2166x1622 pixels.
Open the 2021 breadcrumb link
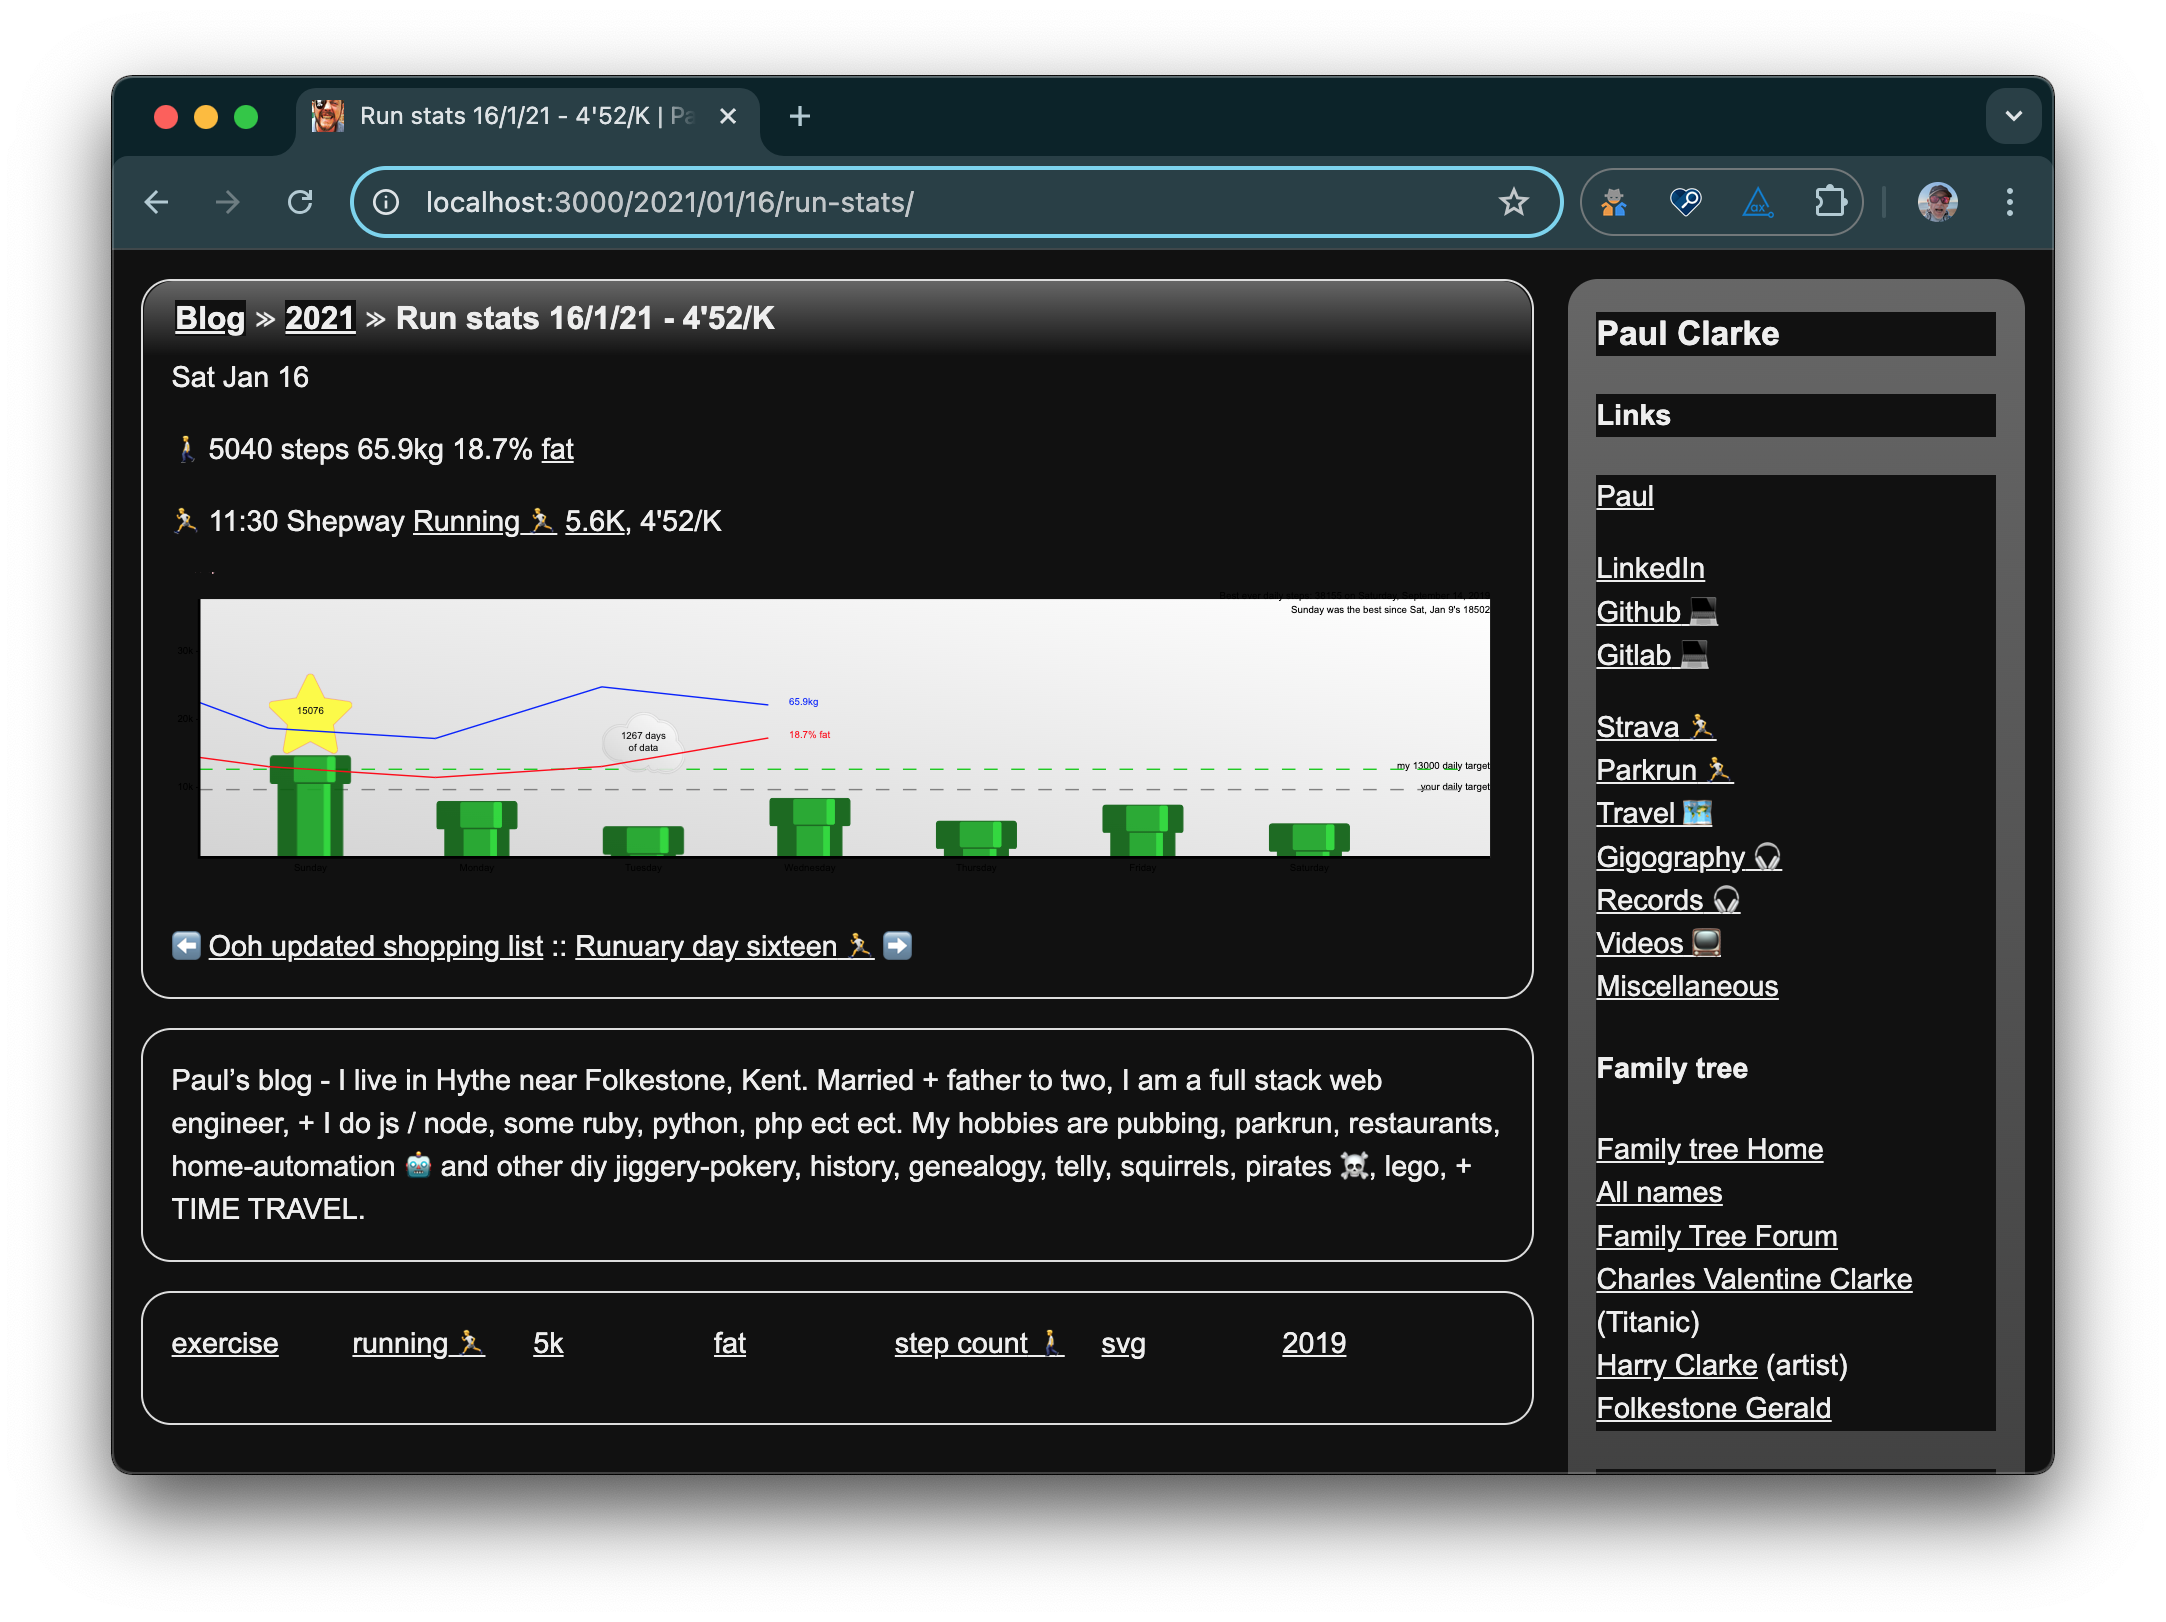(x=320, y=318)
